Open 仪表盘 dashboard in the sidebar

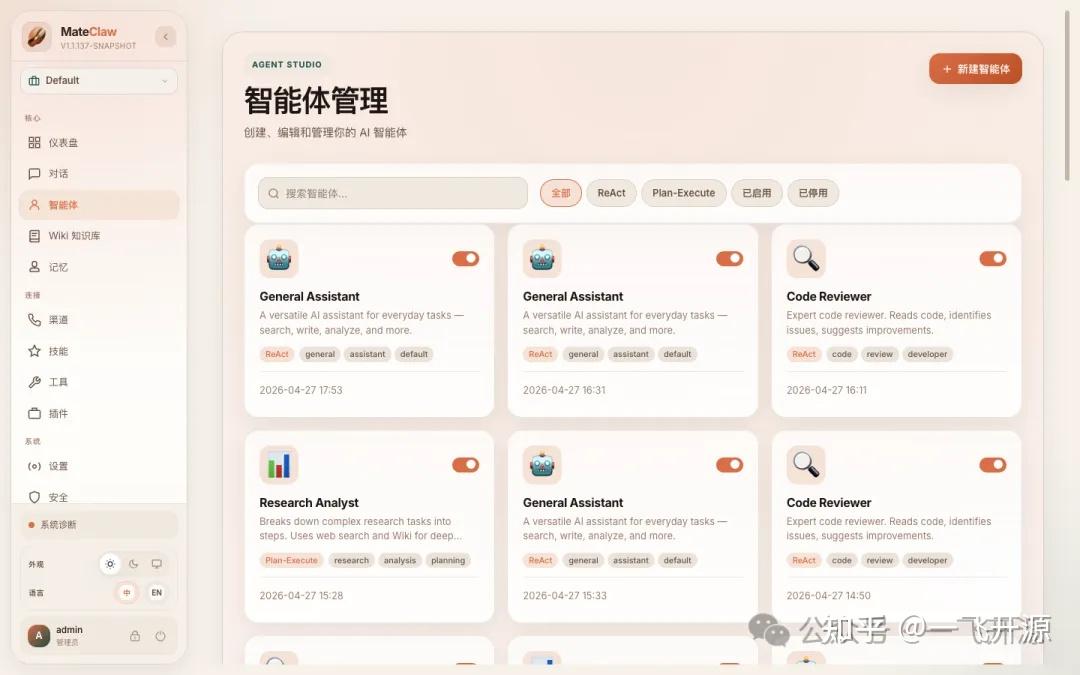click(98, 143)
